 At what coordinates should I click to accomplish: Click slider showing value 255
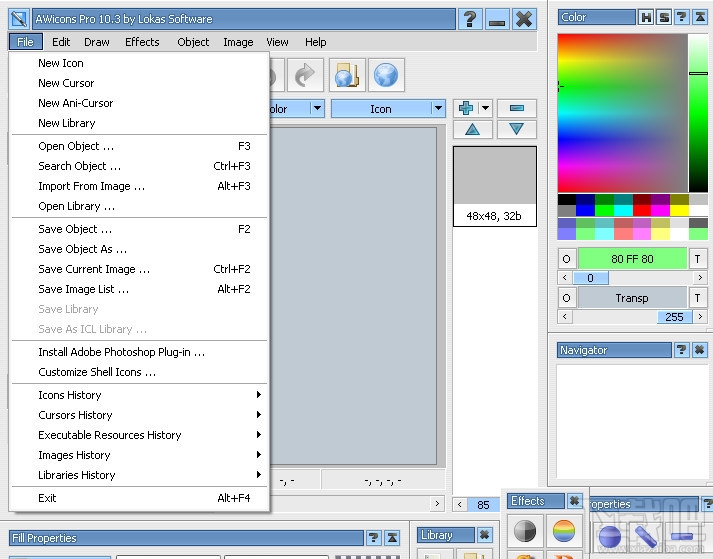pos(674,317)
